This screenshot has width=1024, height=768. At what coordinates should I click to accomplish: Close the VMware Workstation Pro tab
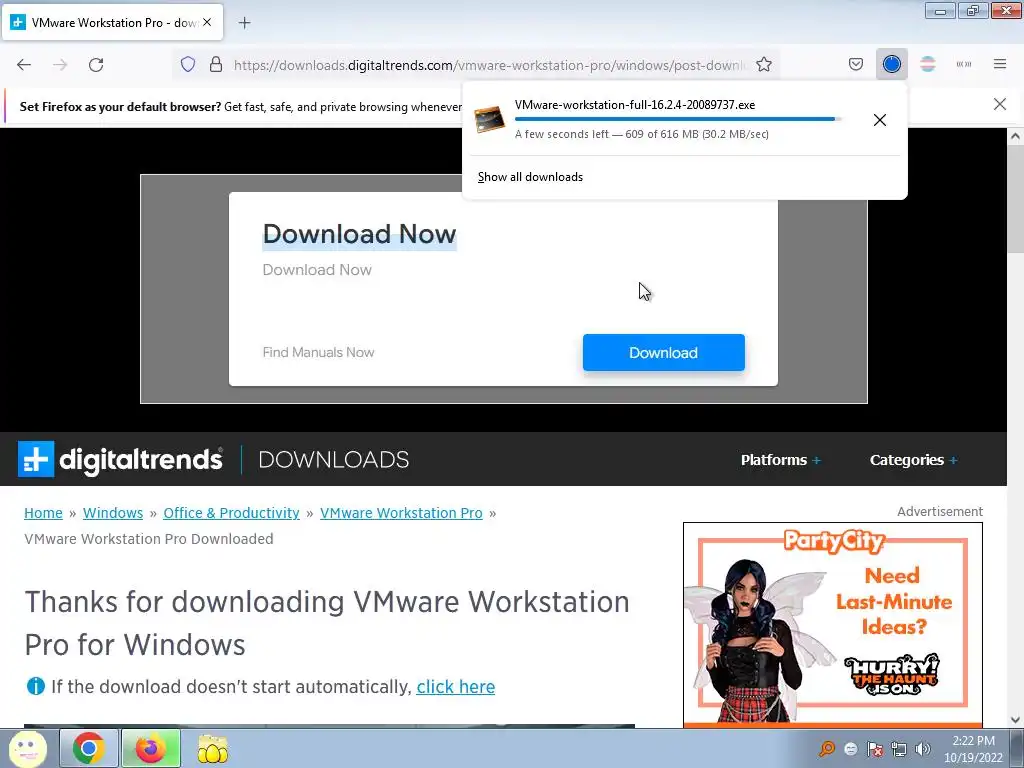coord(207,22)
